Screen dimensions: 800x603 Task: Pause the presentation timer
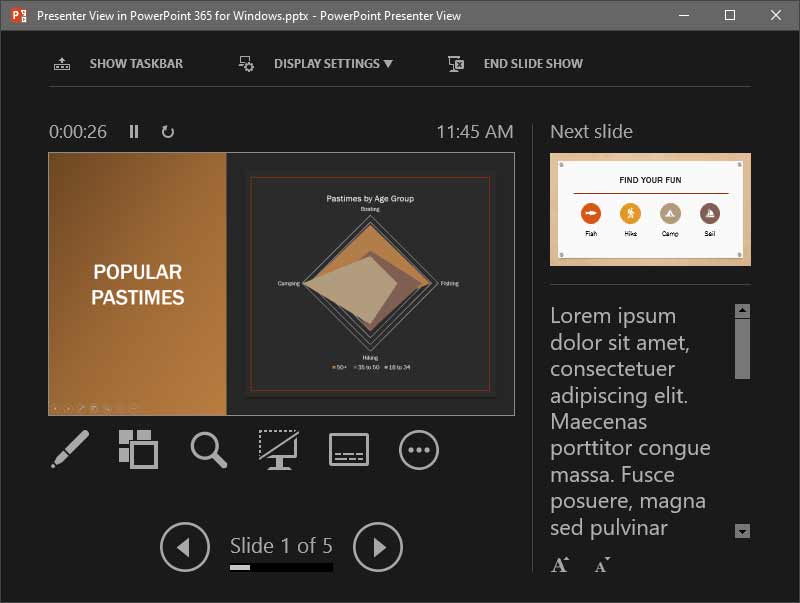pos(134,131)
